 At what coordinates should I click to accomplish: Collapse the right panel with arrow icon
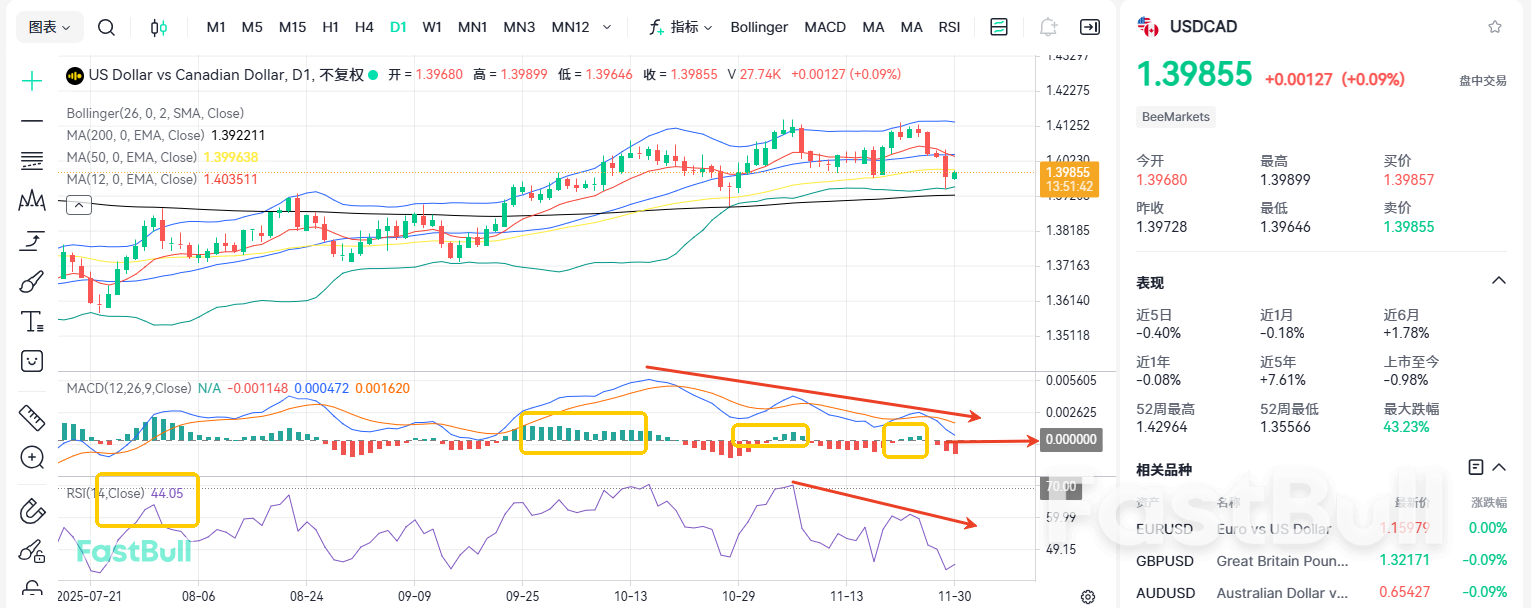coord(1089,27)
